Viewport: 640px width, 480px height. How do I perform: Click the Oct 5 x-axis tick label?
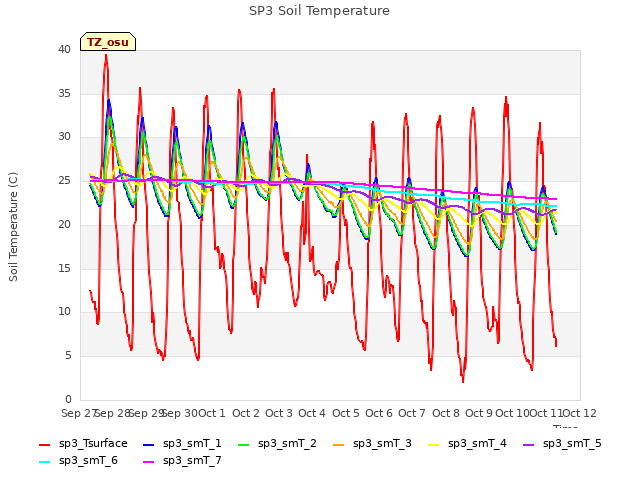tap(346, 413)
